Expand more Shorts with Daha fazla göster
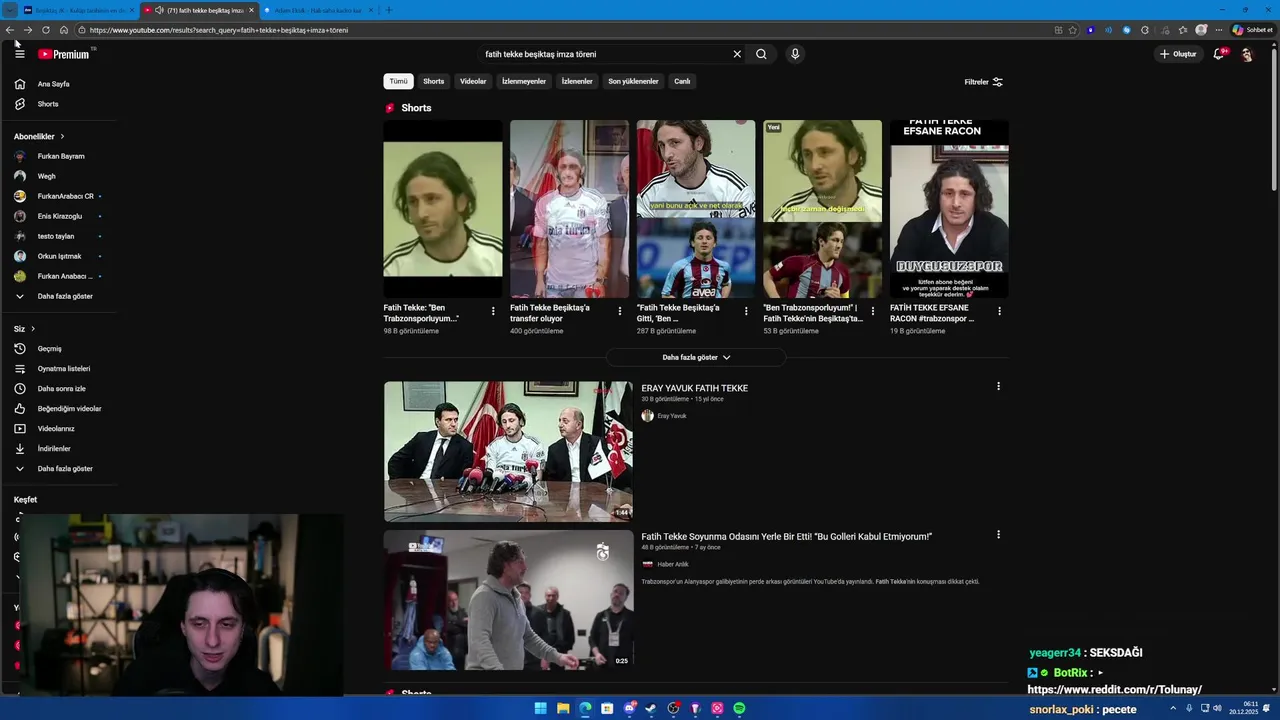This screenshot has height=720, width=1280. [x=696, y=357]
